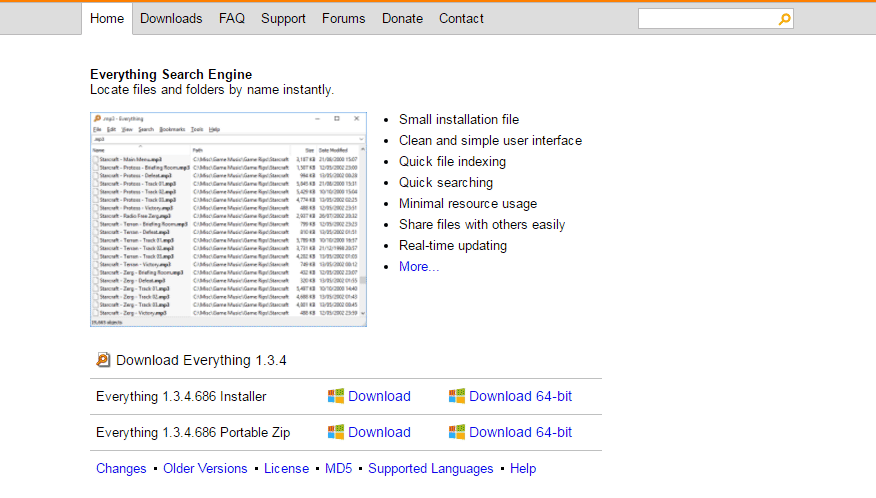
Task: Open the Contact page
Action: [x=461, y=18]
